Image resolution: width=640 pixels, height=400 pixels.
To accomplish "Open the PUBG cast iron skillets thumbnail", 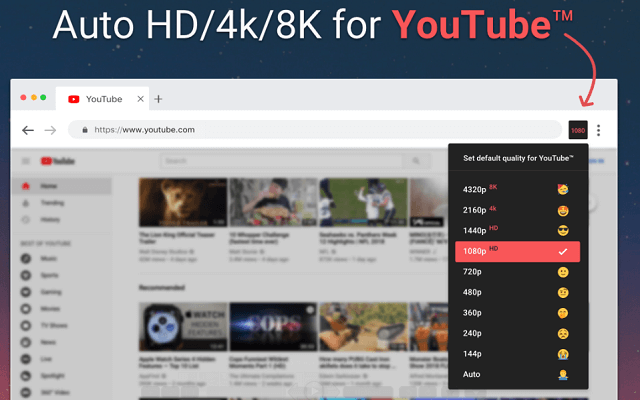I will click(363, 327).
